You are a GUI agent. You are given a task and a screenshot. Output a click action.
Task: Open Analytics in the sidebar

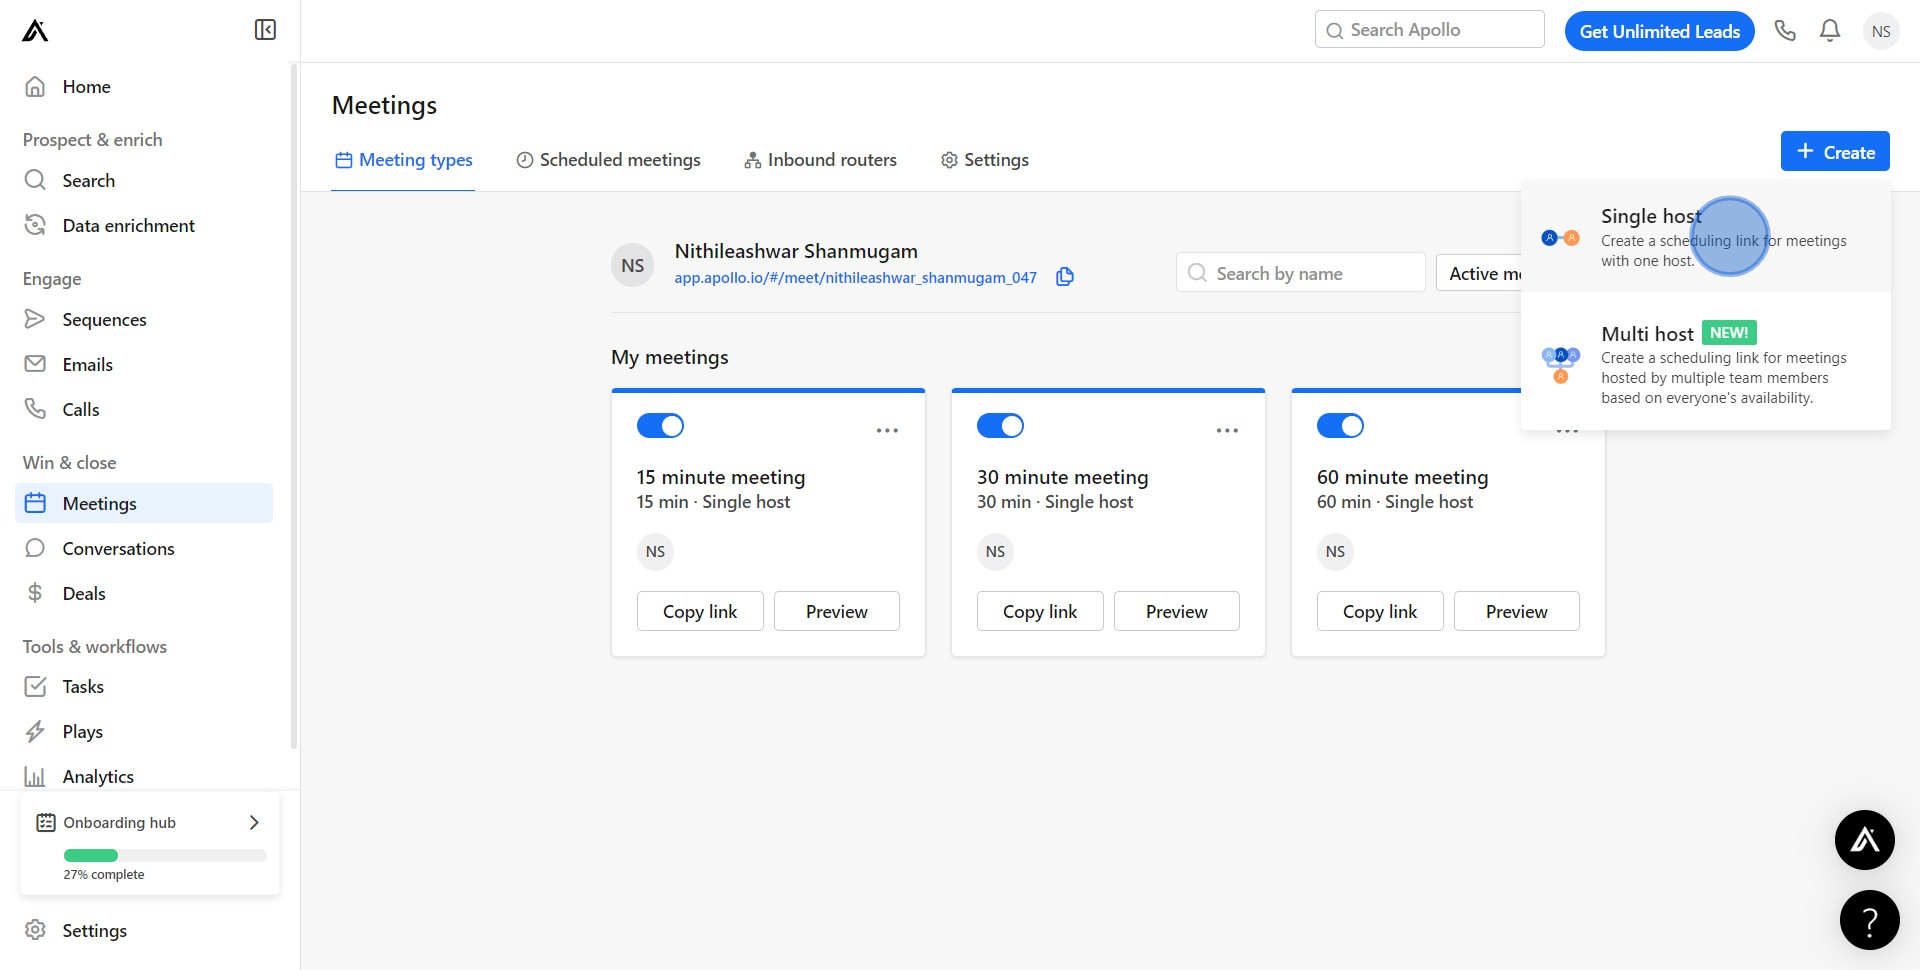144,777
